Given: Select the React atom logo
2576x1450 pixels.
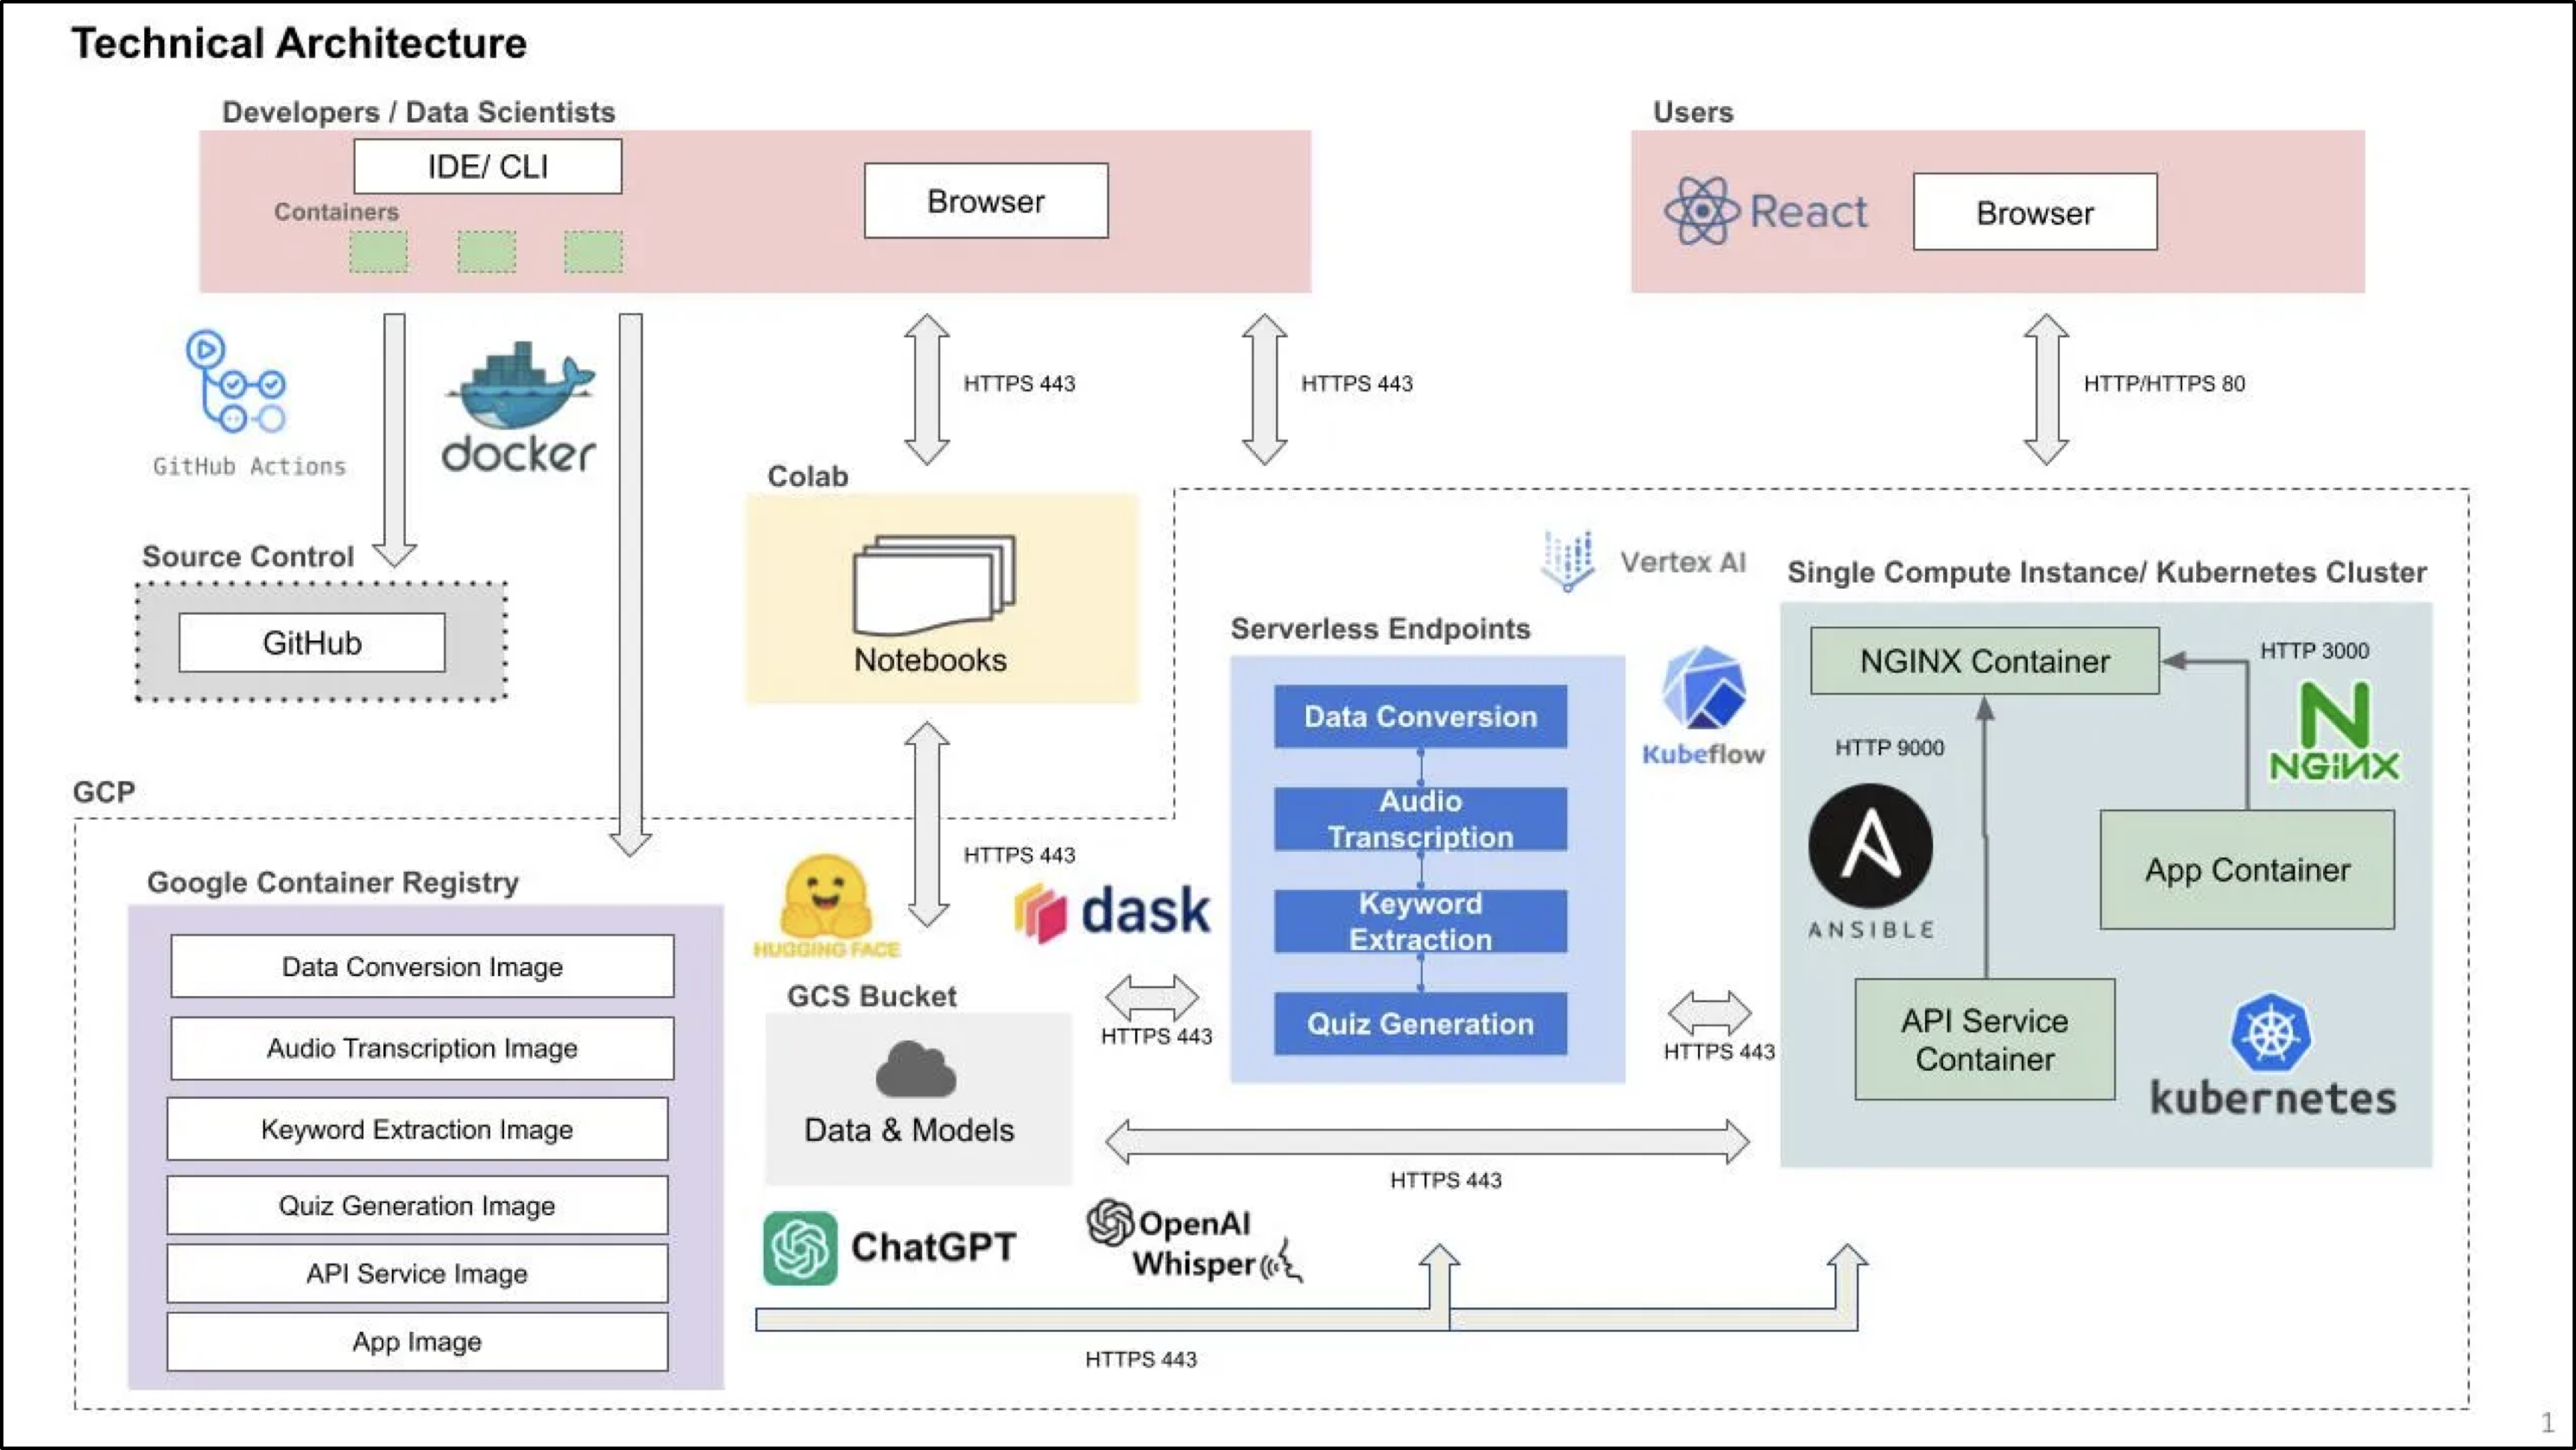Looking at the screenshot, I should [x=1702, y=211].
